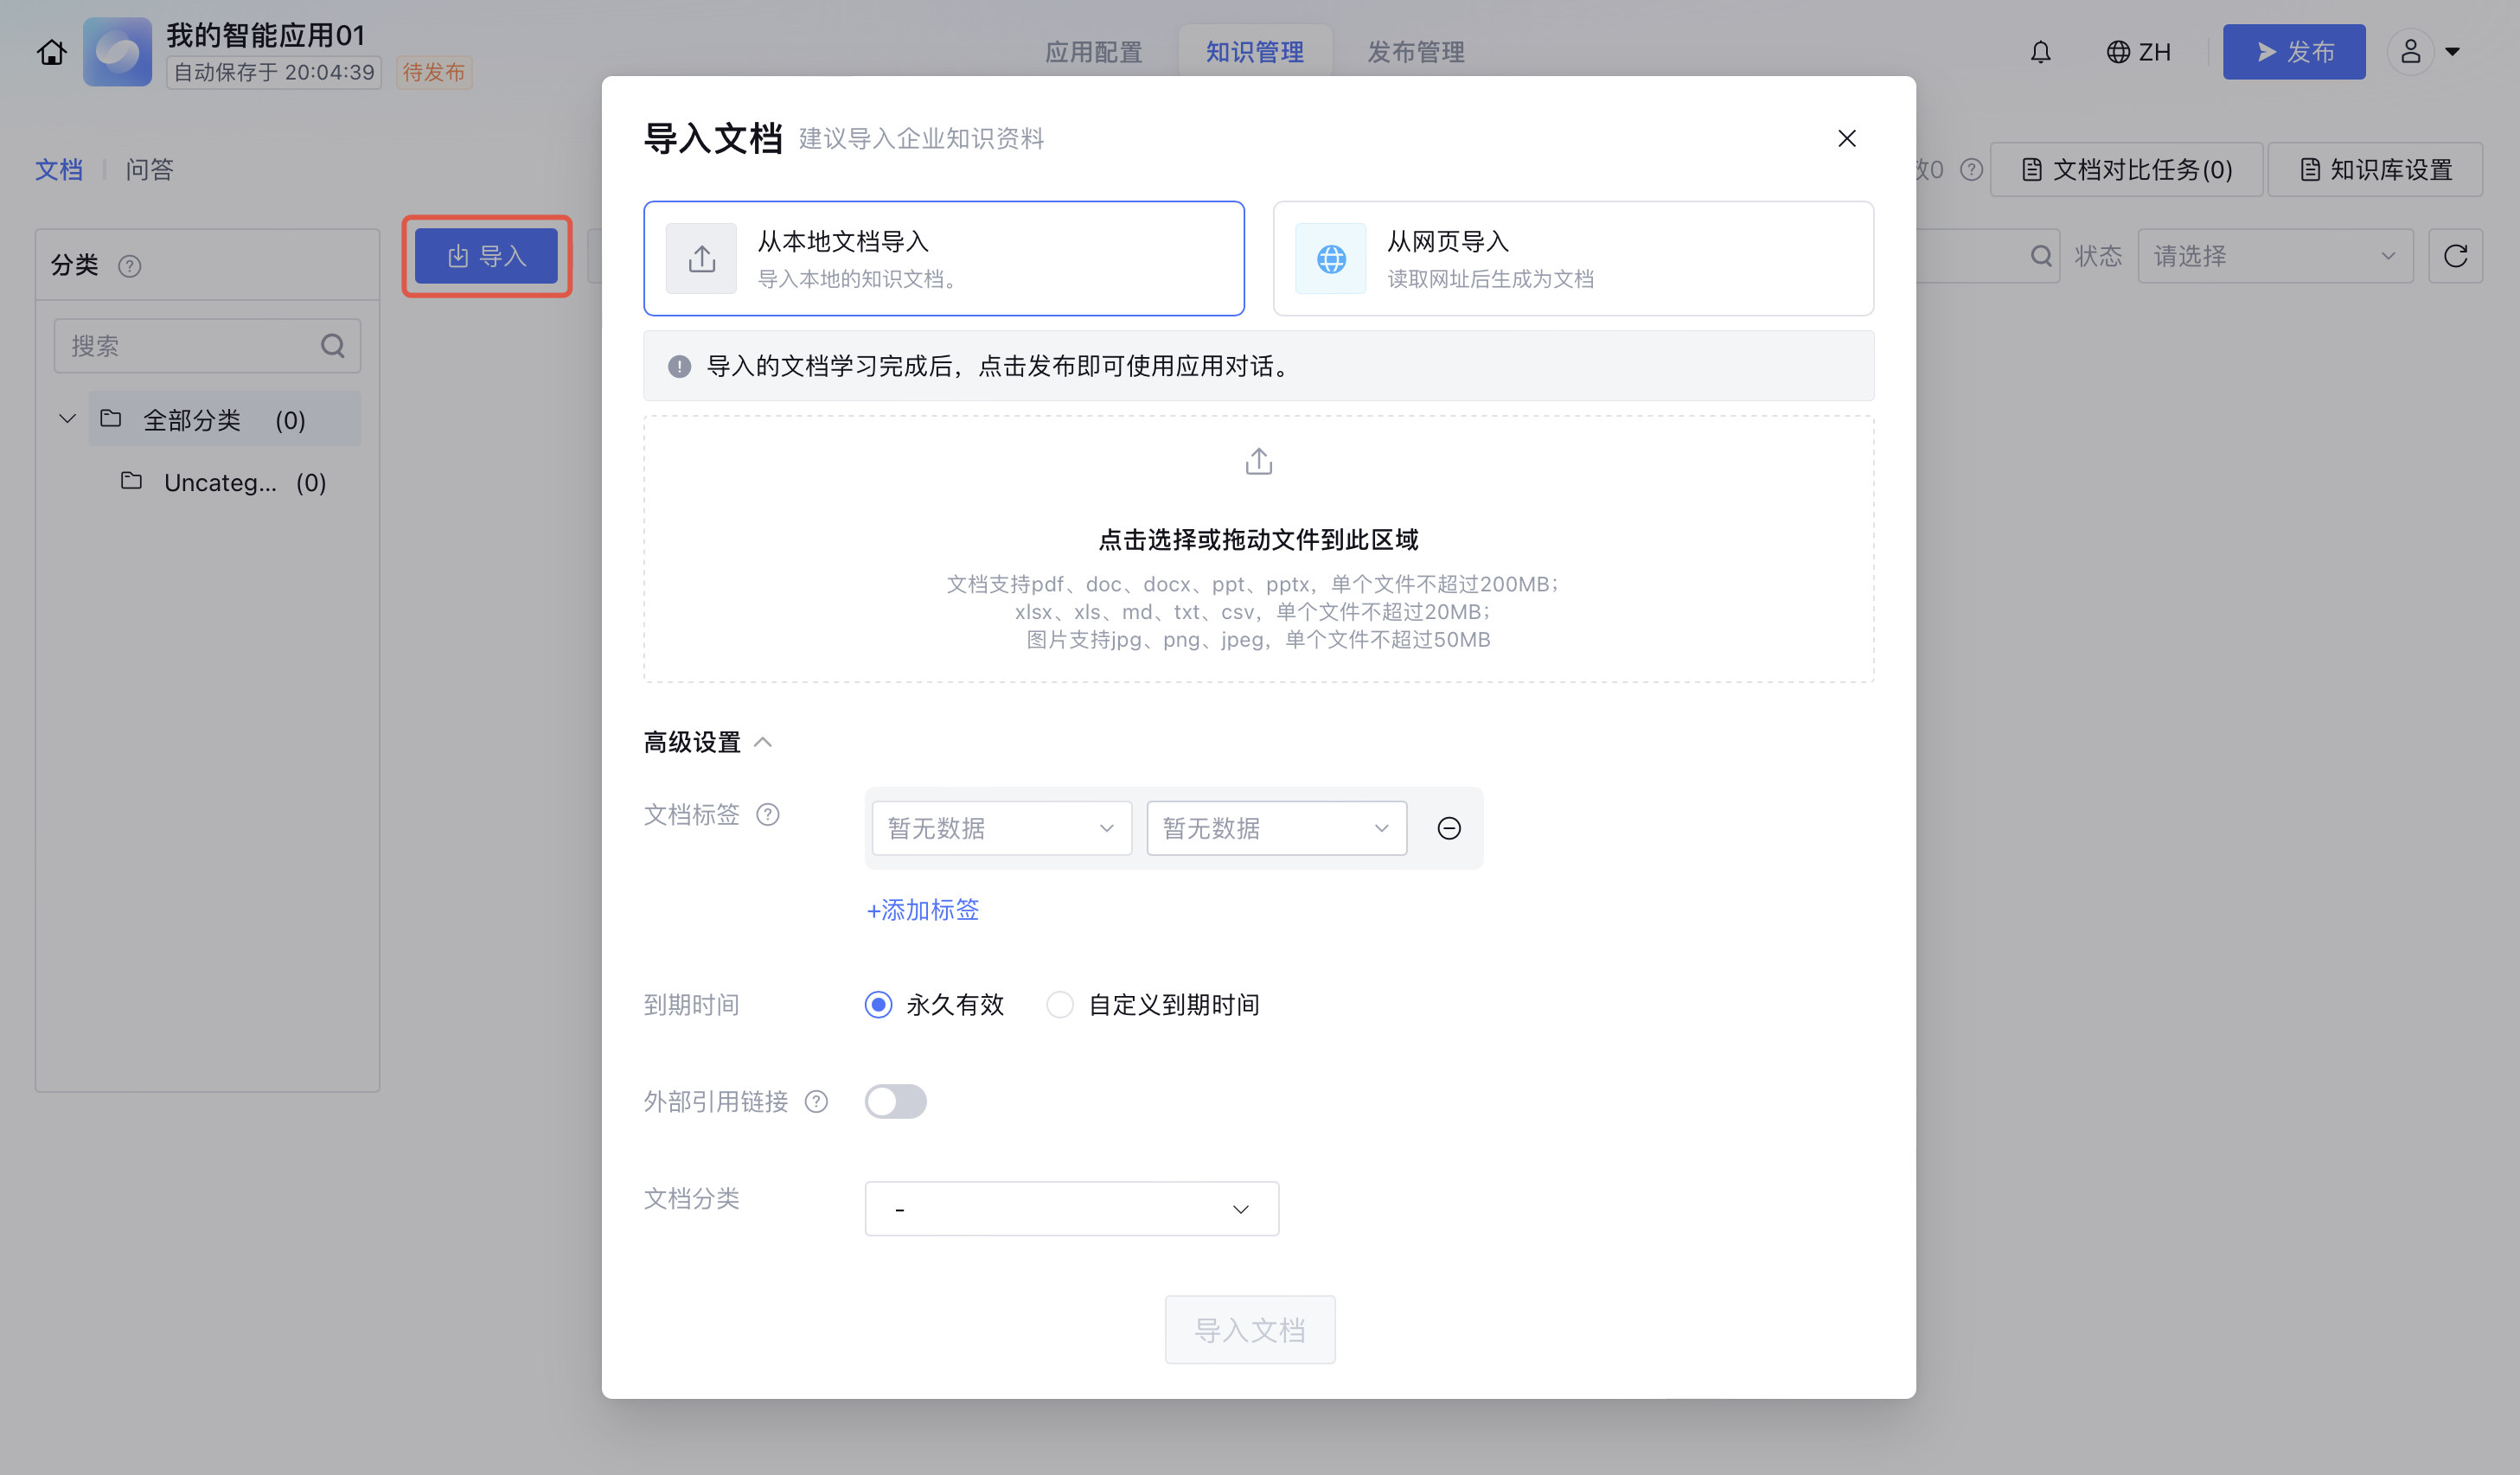Click the refresh icon button
2520x1475 pixels.
click(2455, 256)
